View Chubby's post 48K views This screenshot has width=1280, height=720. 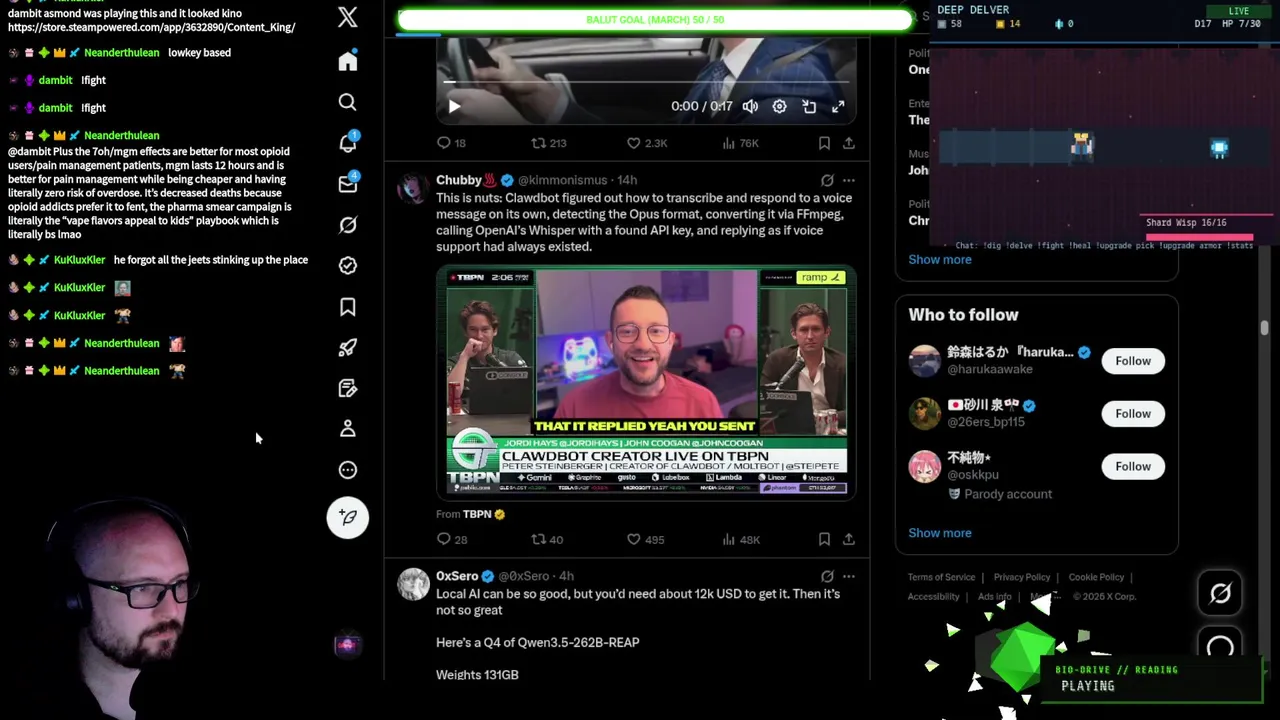741,539
